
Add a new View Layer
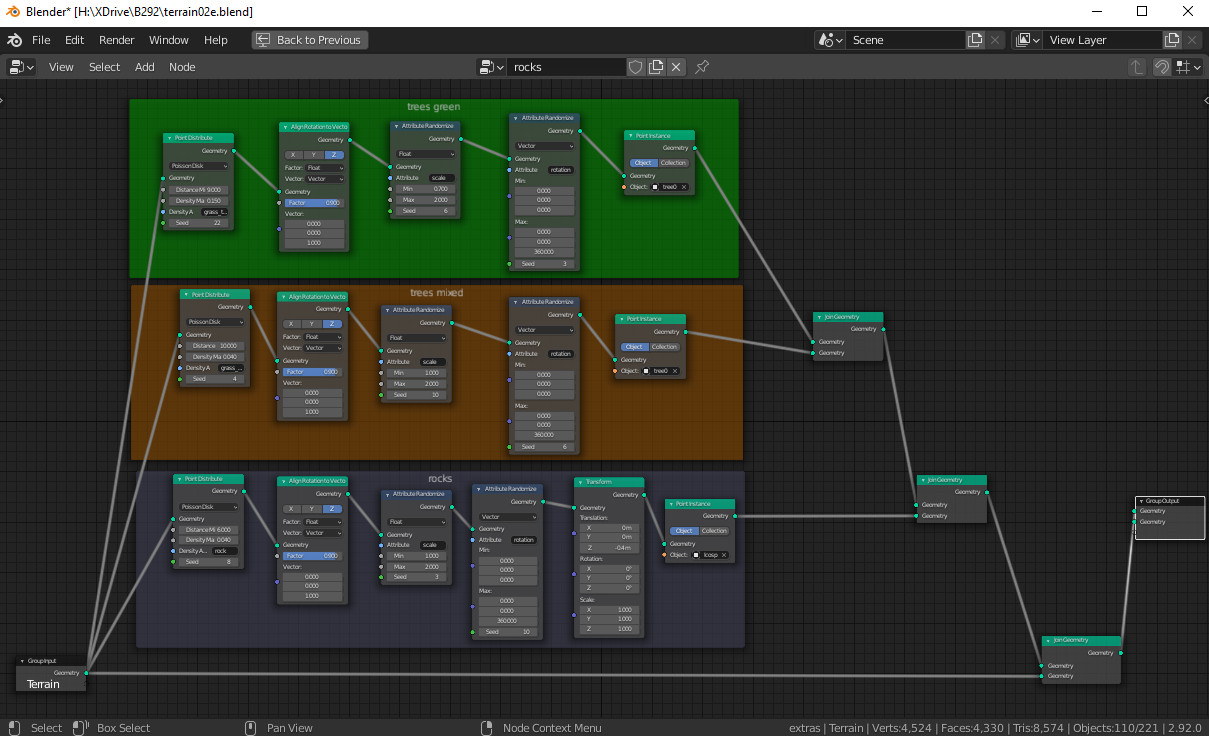click(x=1172, y=40)
